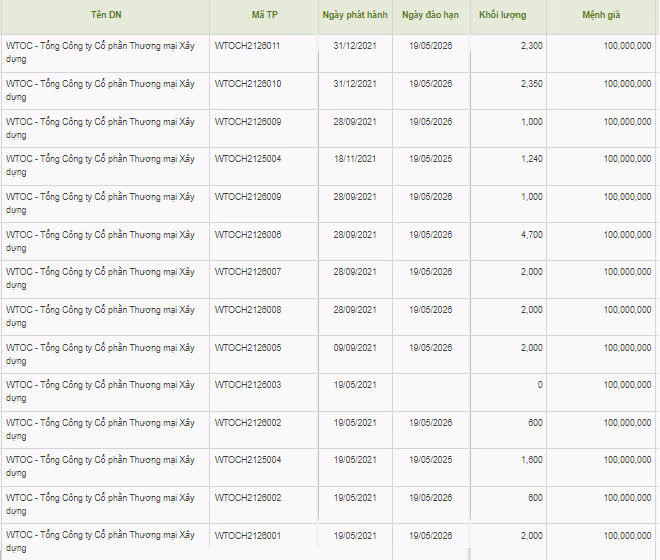Open bond code WTOCH2126008
Screen dimensions: 660x560
(x=248, y=310)
